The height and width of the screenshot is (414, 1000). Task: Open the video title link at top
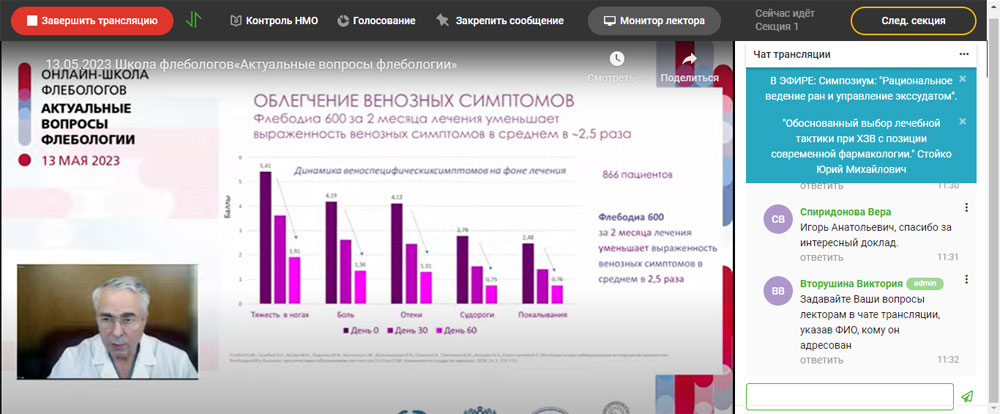coord(251,64)
